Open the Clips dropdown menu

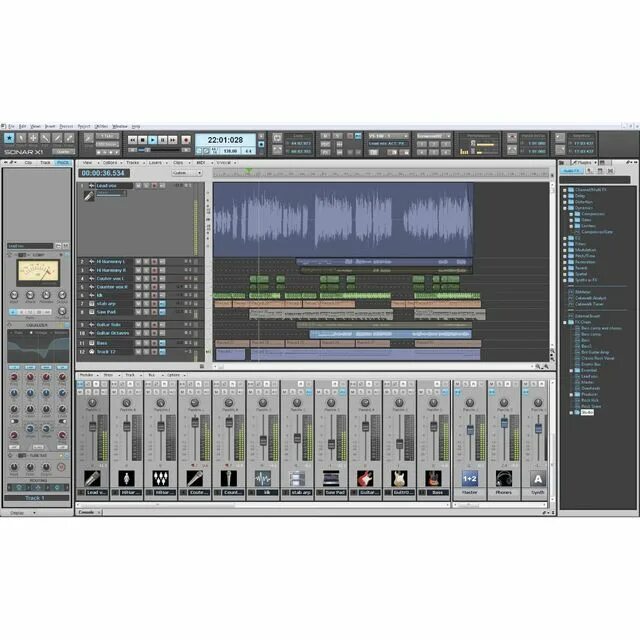(180, 163)
